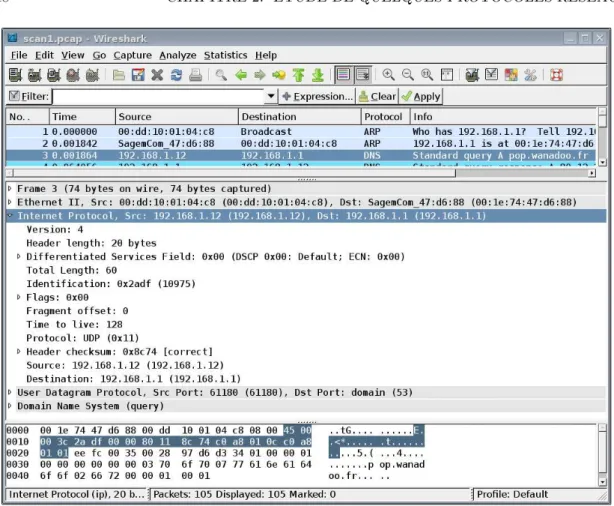Open help lifebuoy icon
Screen dimensions: 614x506
(556, 75)
